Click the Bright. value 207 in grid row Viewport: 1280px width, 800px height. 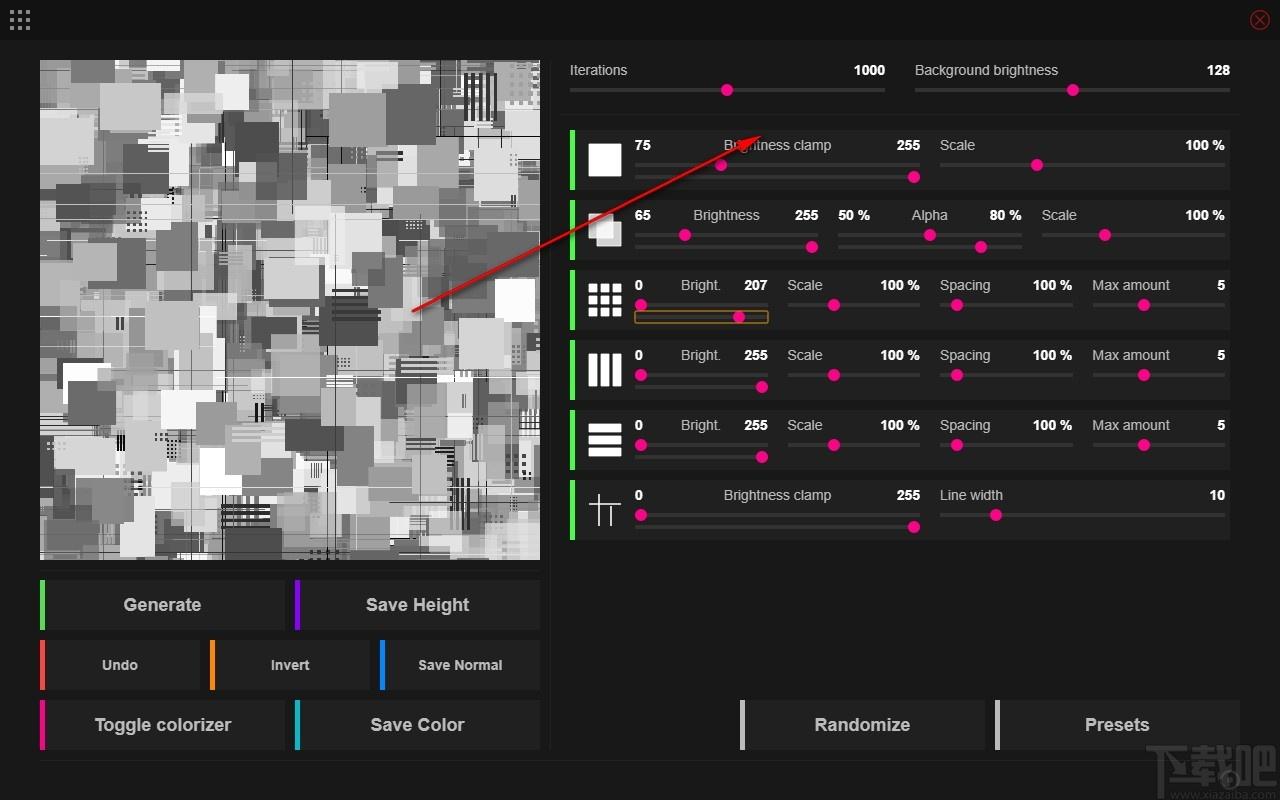[x=756, y=285]
